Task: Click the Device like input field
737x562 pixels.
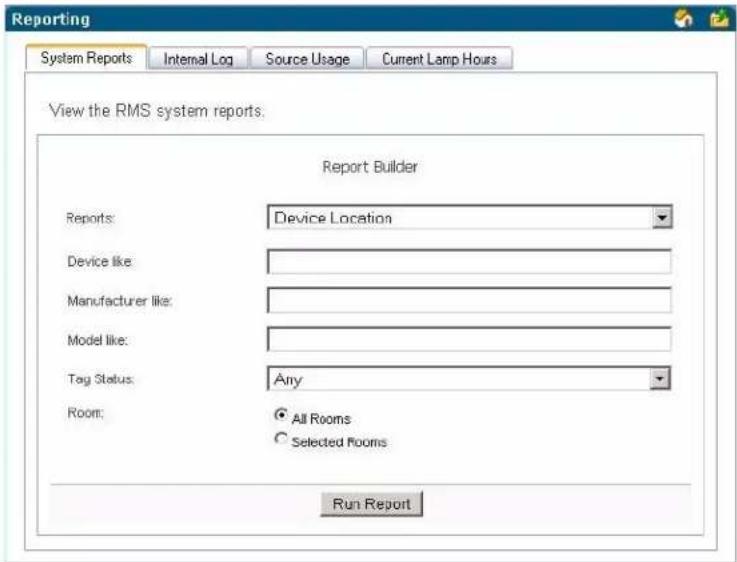Action: pos(469,261)
